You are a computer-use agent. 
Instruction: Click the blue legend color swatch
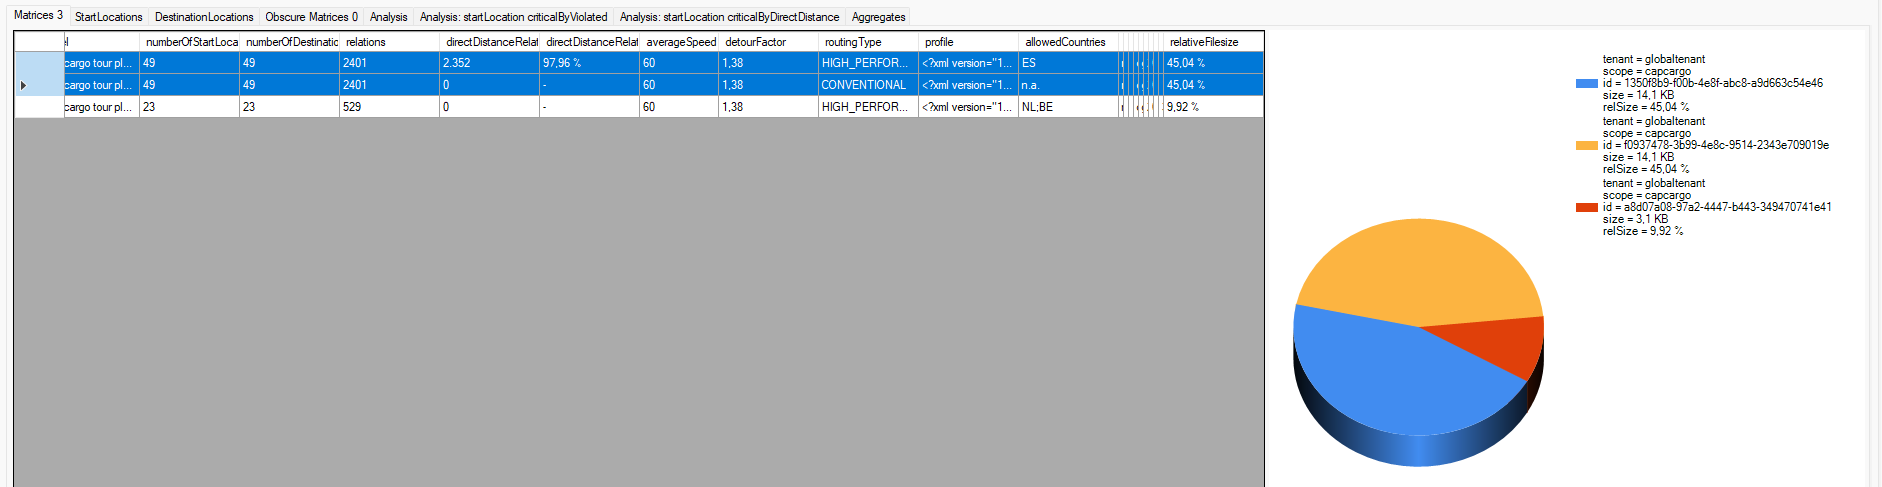[x=1586, y=83]
